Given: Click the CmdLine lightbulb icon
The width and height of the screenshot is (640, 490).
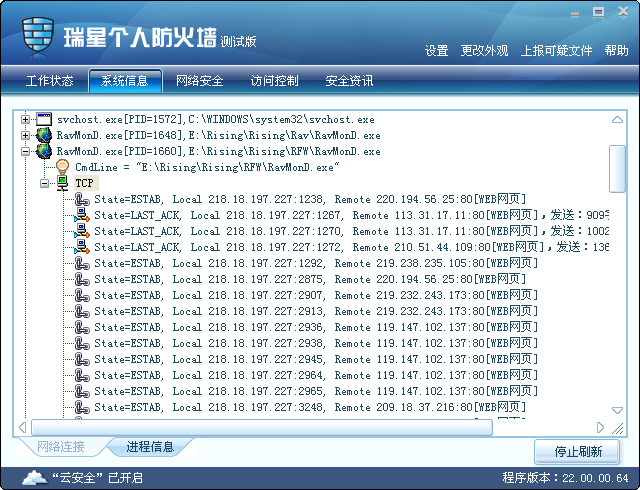Looking at the screenshot, I should (62, 167).
